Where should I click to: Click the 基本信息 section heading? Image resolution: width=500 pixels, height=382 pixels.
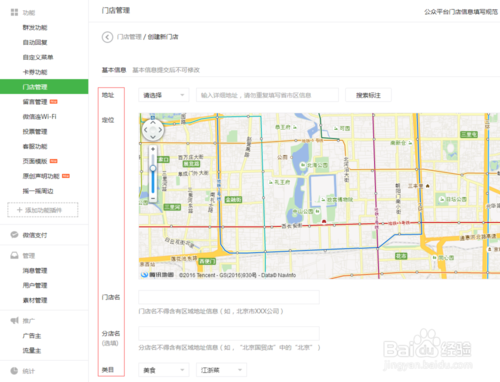[114, 70]
